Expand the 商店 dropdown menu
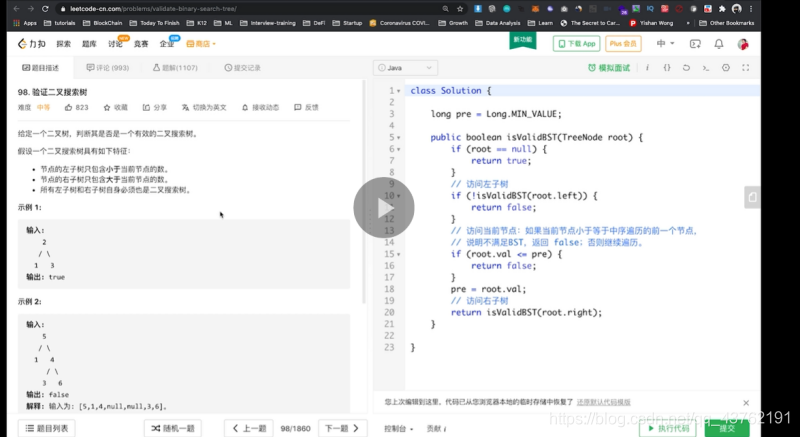The image size is (800, 437). 201,44
